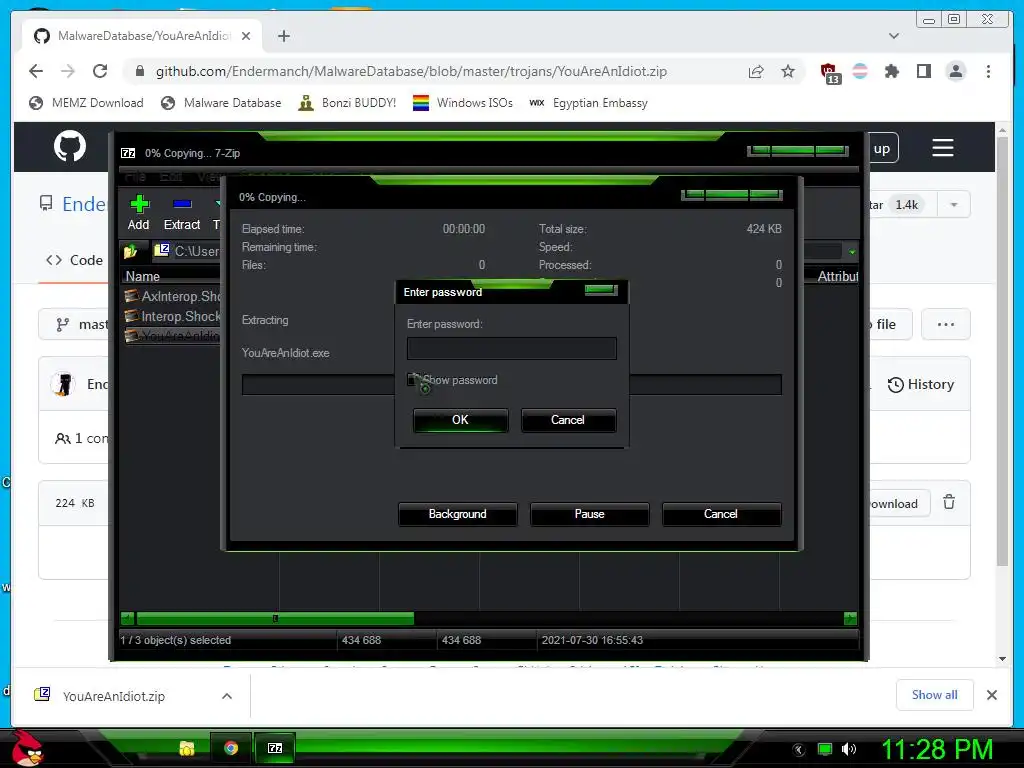Click the Chrome address bar URL

pyautogui.click(x=411, y=71)
